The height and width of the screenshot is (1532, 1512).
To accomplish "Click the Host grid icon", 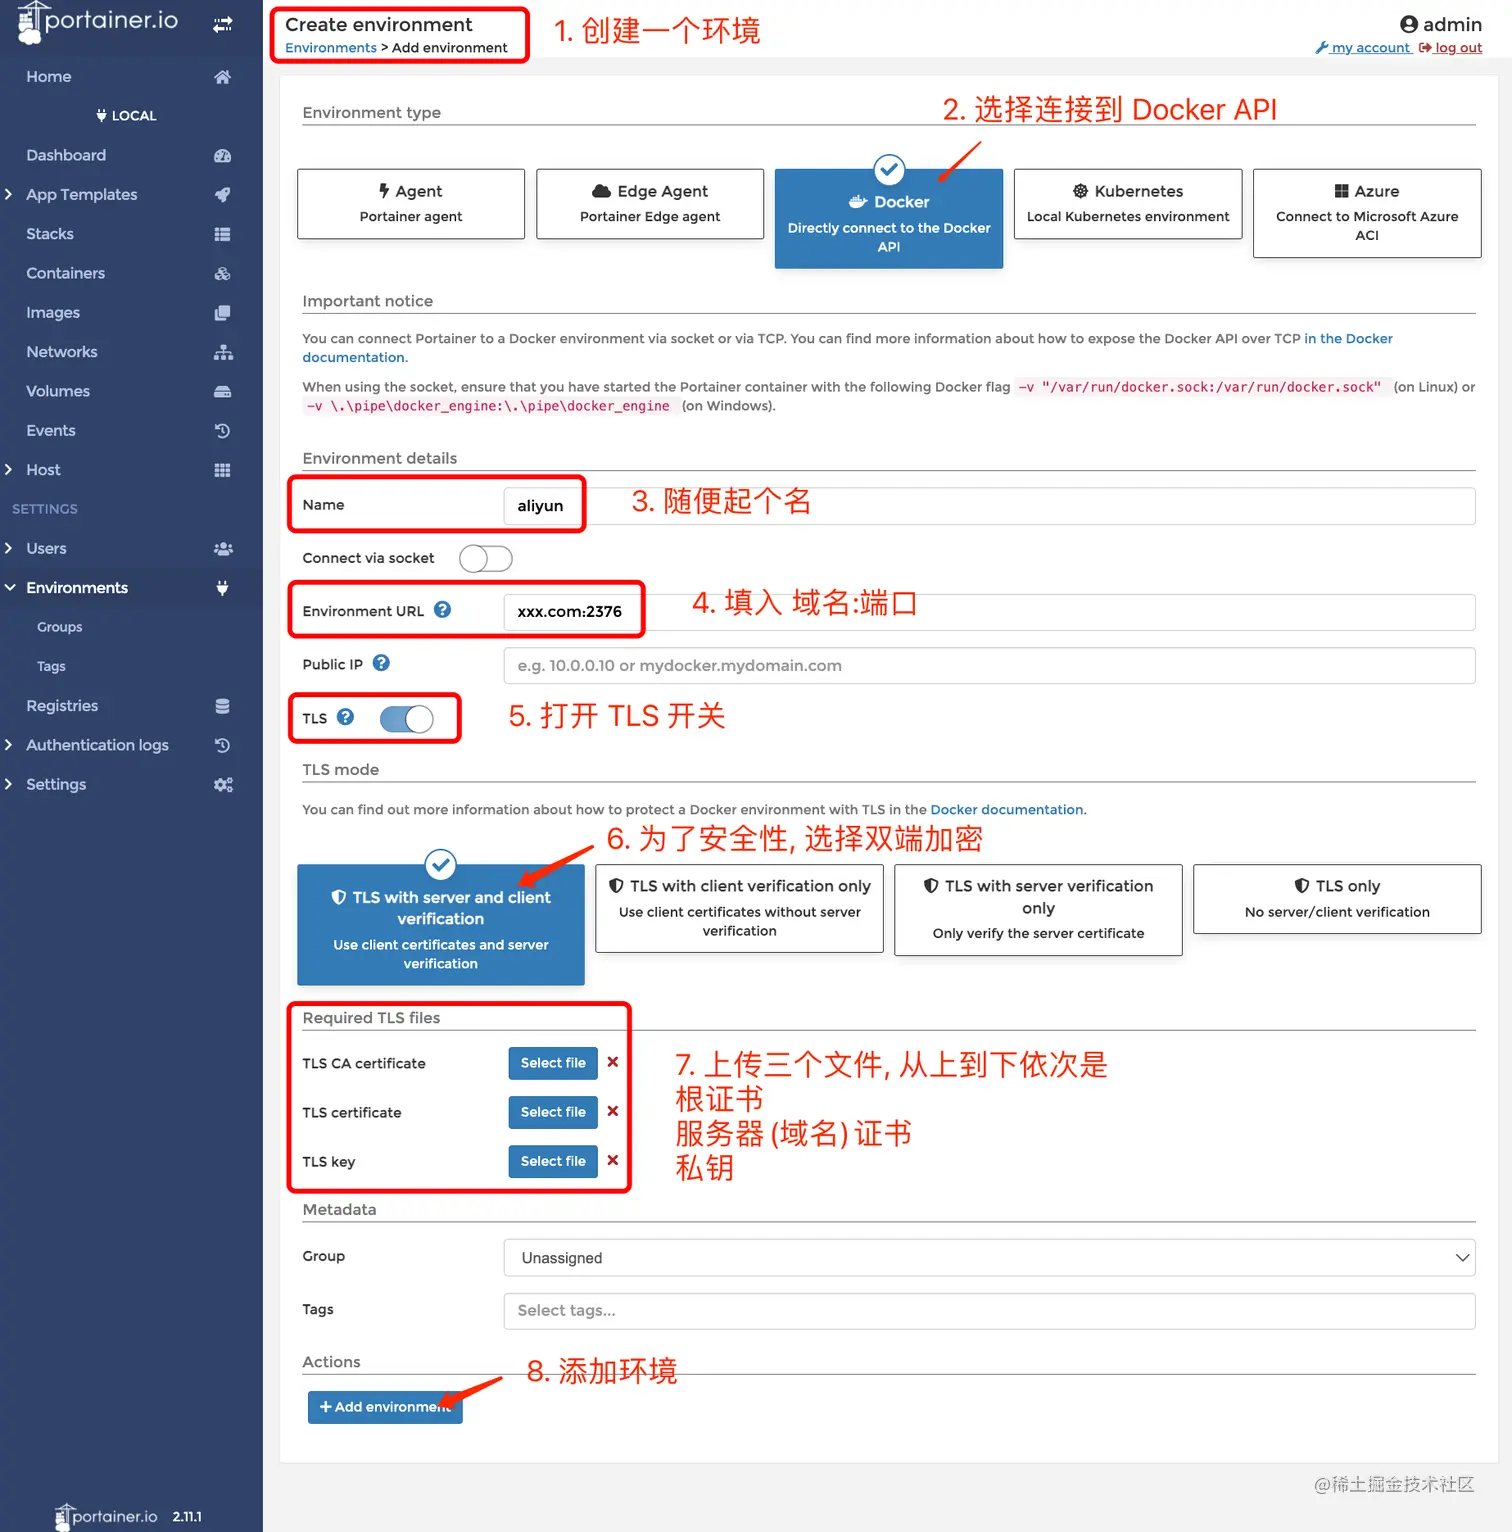I will [x=223, y=470].
